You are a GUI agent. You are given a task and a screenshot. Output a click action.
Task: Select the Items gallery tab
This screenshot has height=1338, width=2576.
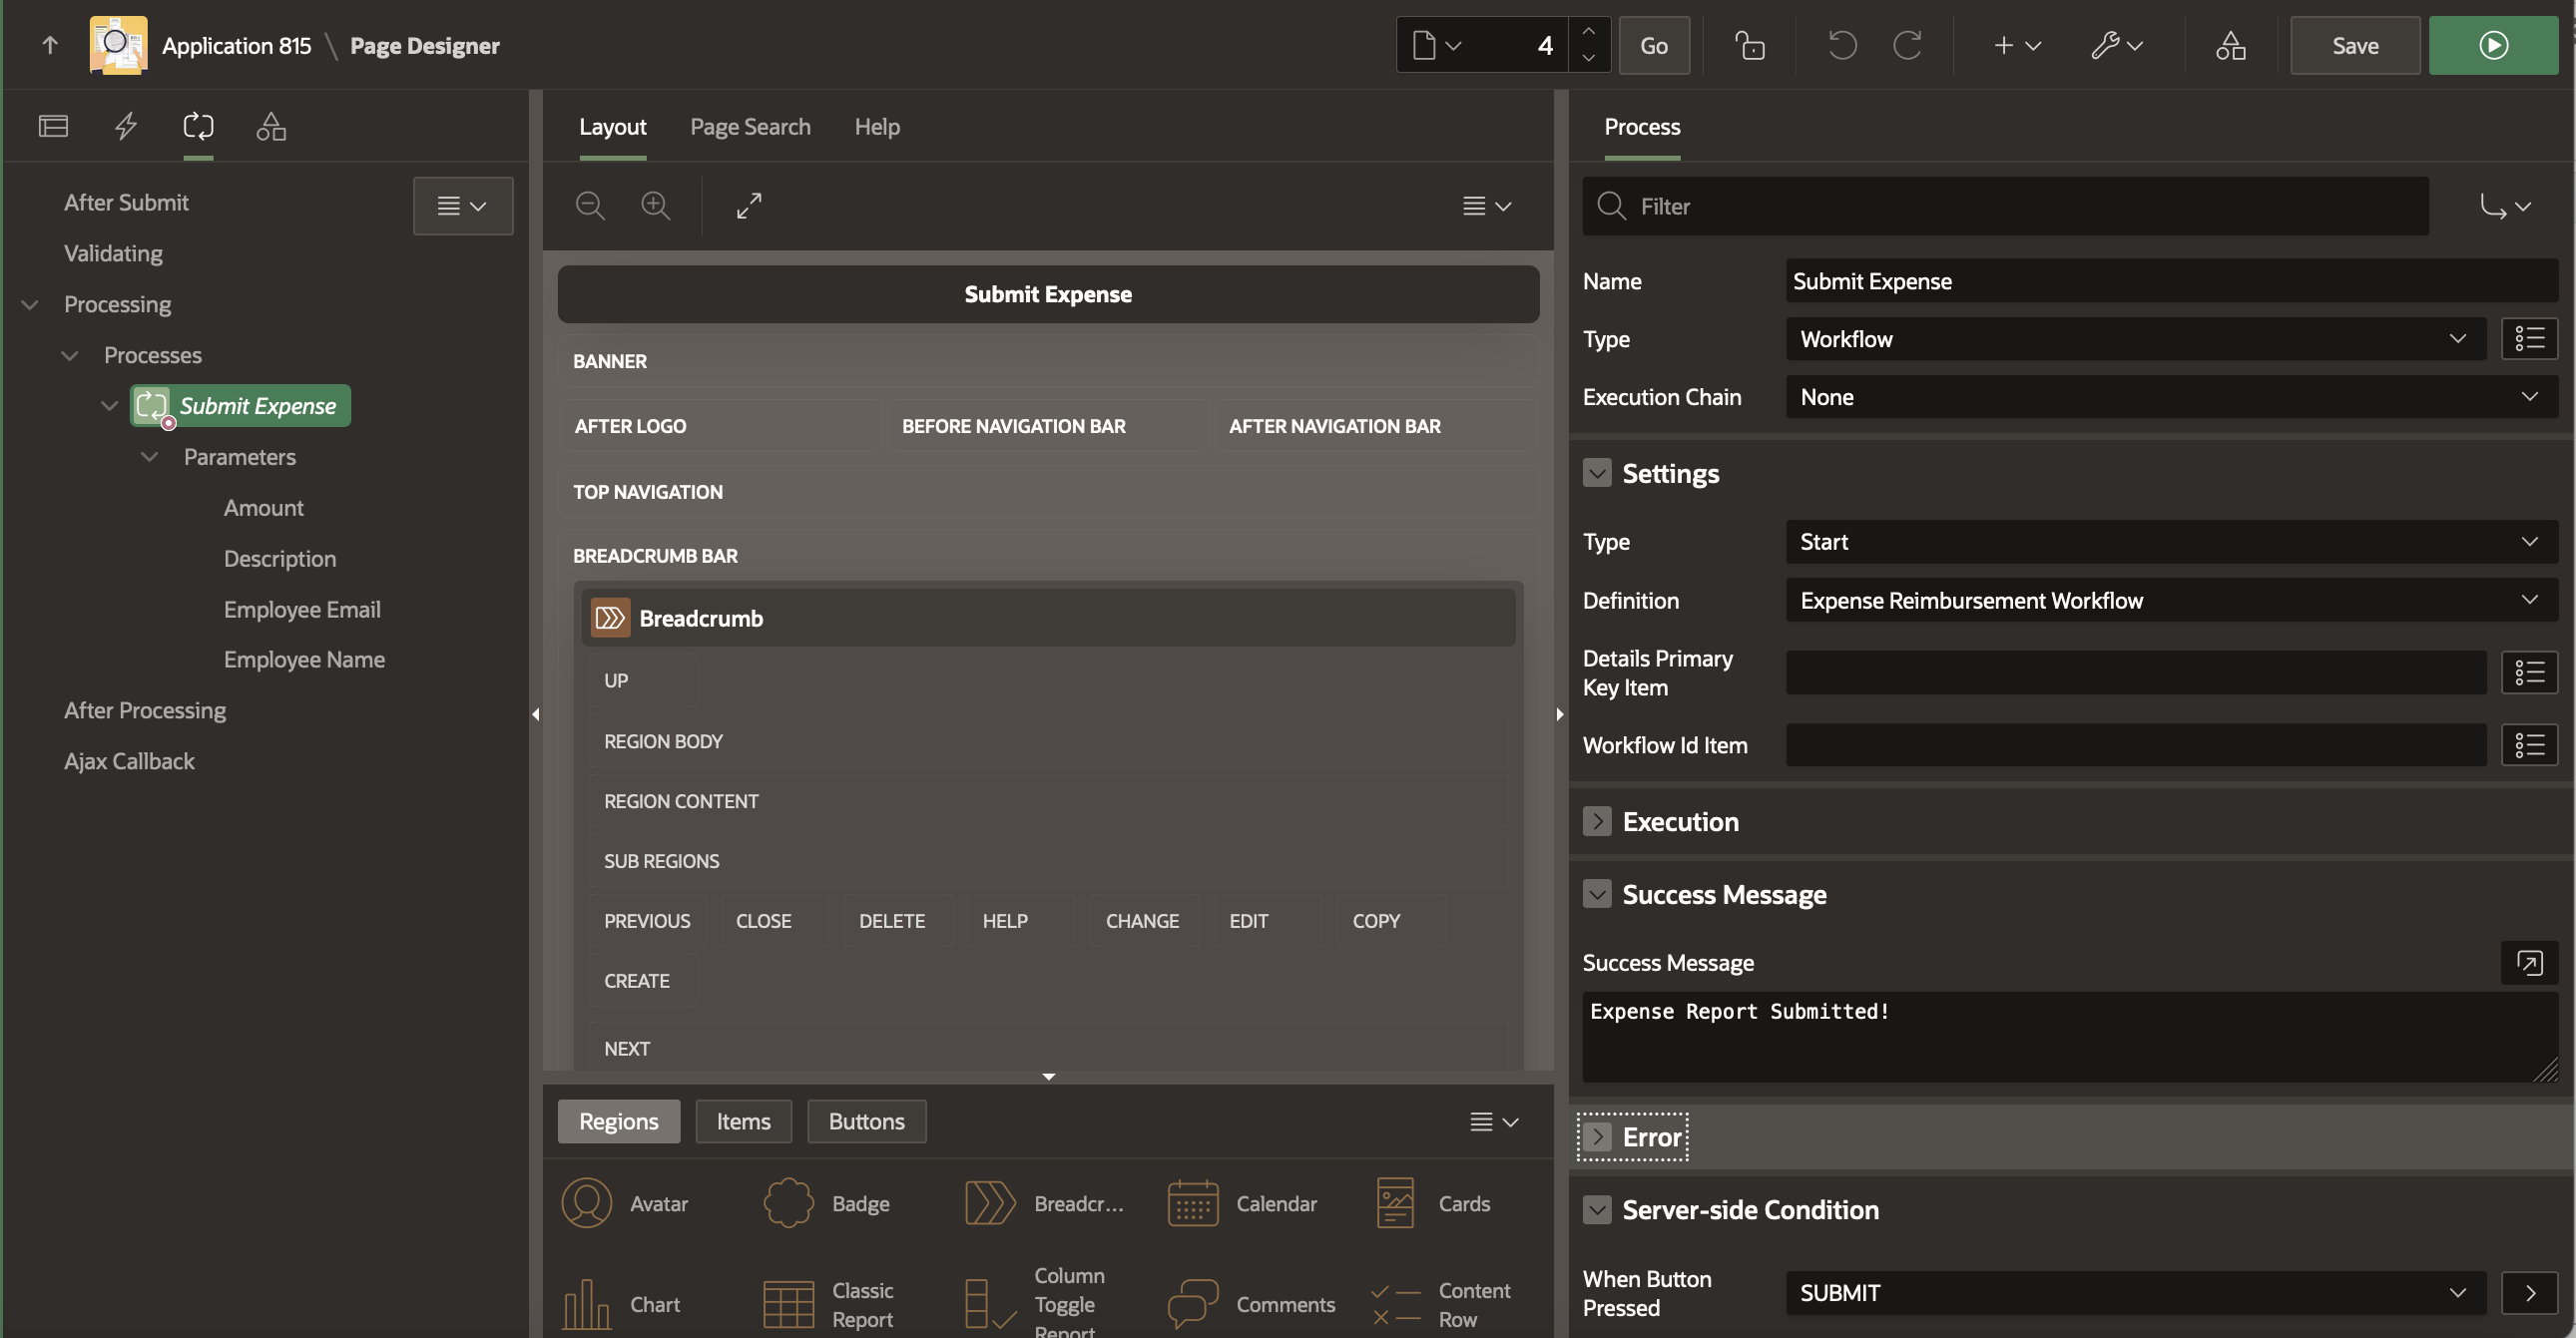pyautogui.click(x=743, y=1122)
